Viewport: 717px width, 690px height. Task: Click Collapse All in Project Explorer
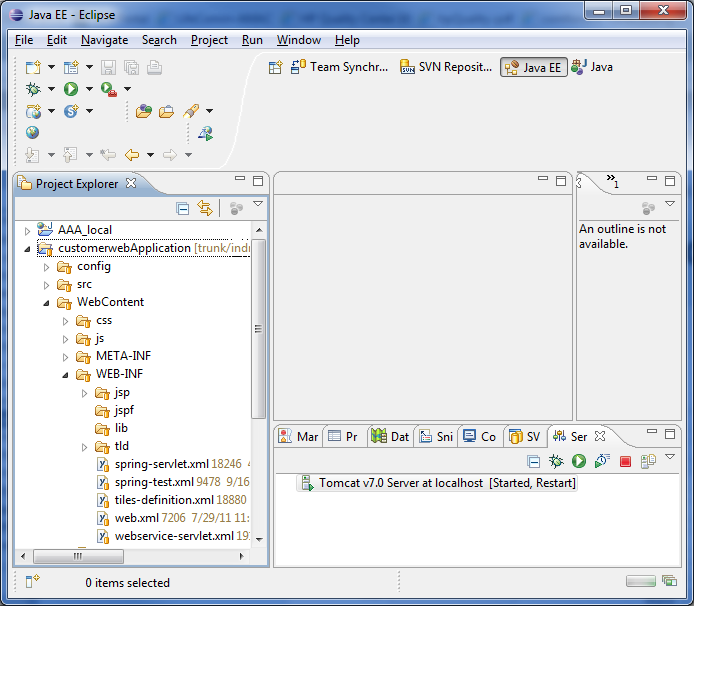(x=183, y=208)
